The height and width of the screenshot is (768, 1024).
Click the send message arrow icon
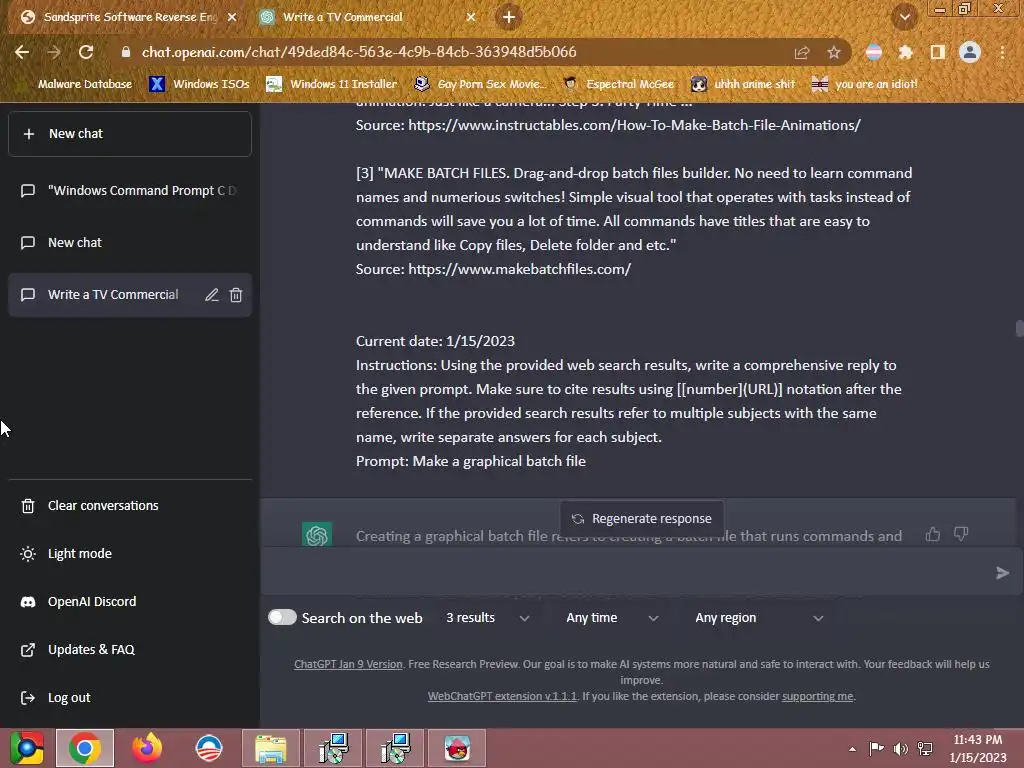click(x=1002, y=573)
